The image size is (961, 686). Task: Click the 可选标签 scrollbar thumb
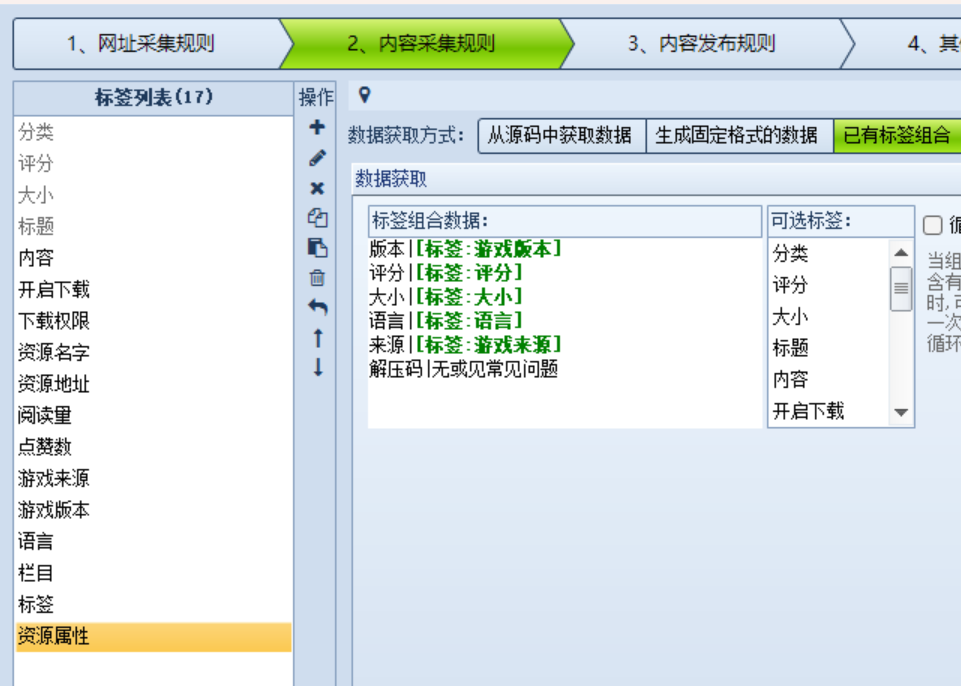[x=901, y=288]
